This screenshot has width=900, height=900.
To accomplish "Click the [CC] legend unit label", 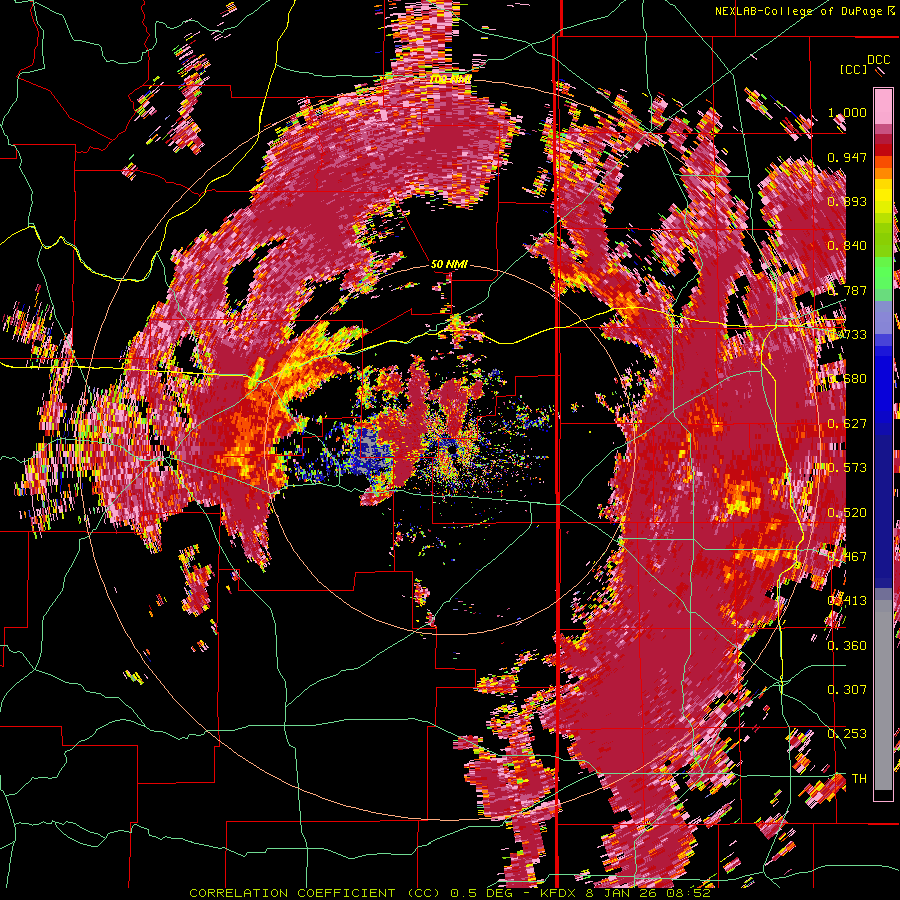I will (x=853, y=69).
